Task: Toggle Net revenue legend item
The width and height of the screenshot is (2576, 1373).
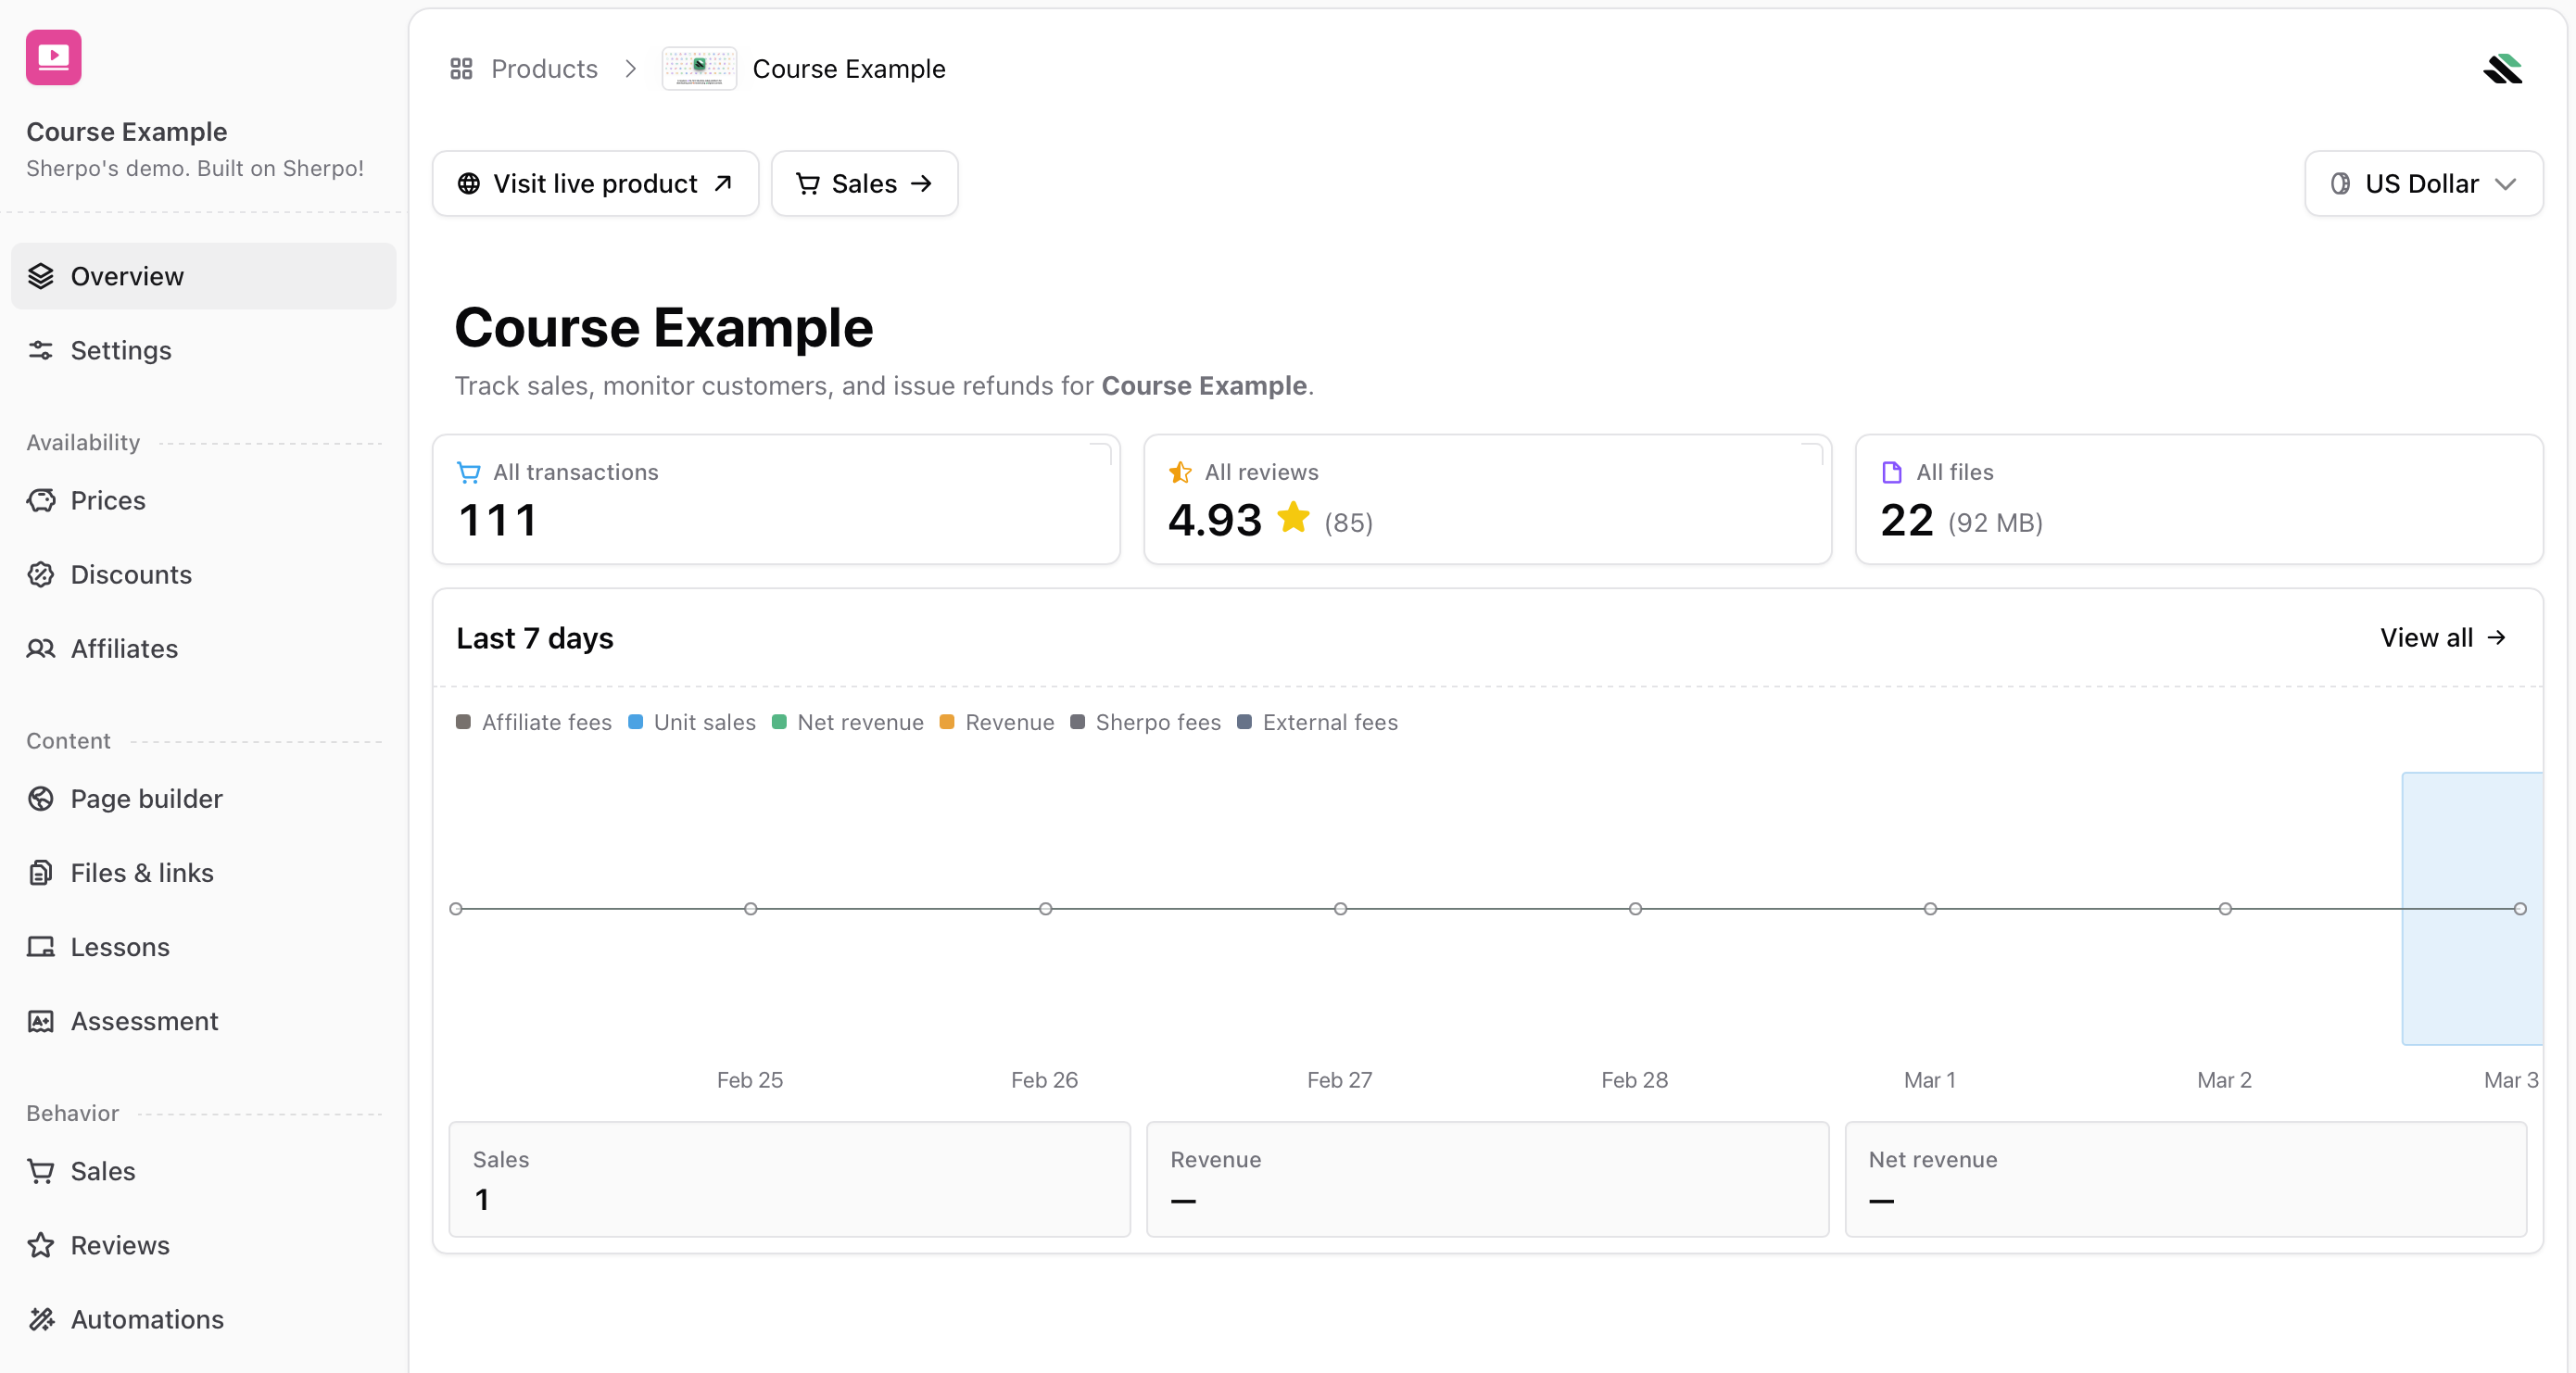Action: pos(848,722)
